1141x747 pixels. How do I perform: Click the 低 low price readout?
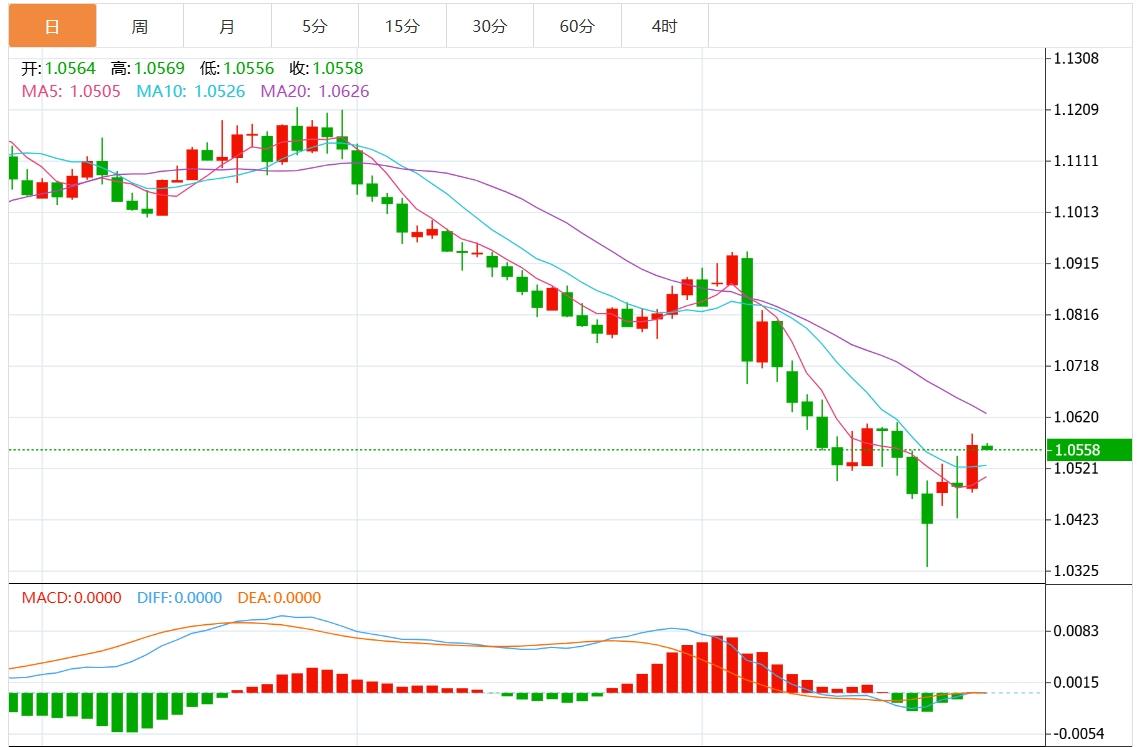pos(236,69)
